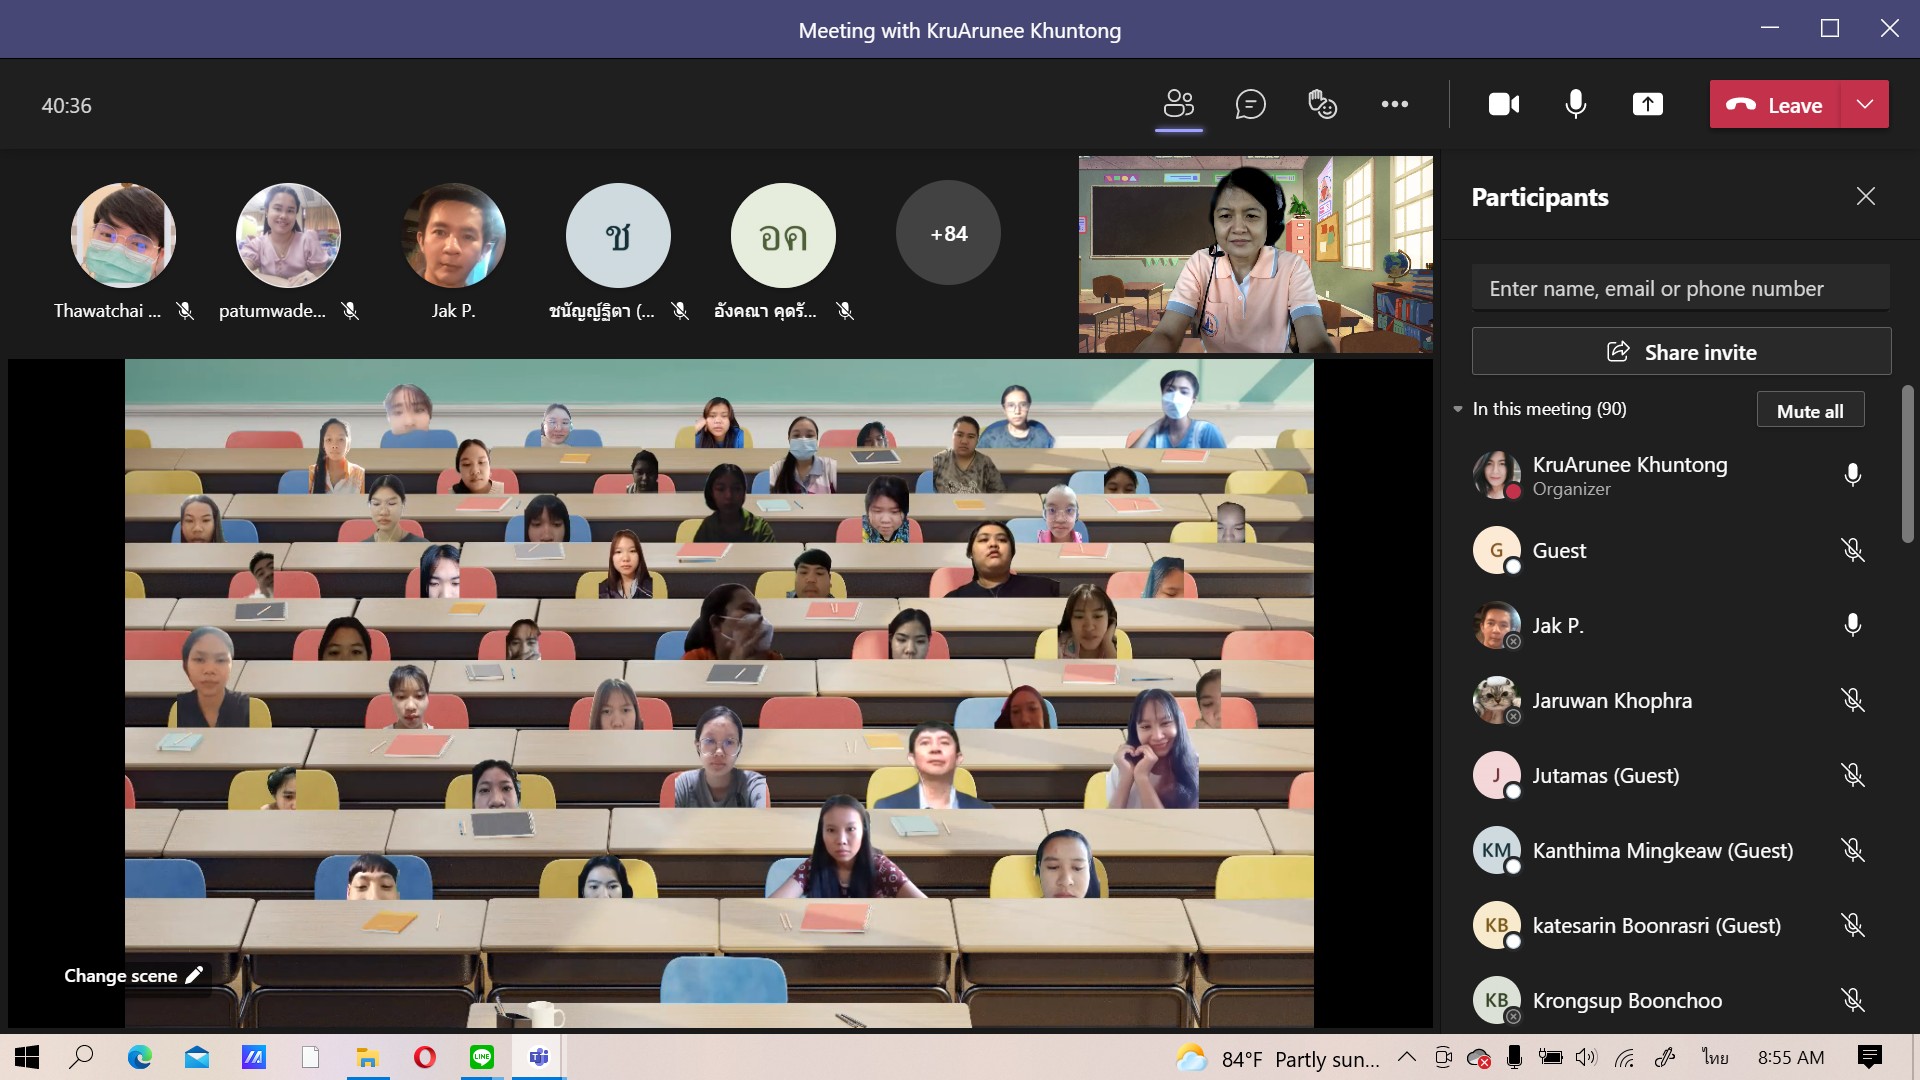The image size is (1920, 1080).
Task: Leave the meeting
Action: 1775,104
